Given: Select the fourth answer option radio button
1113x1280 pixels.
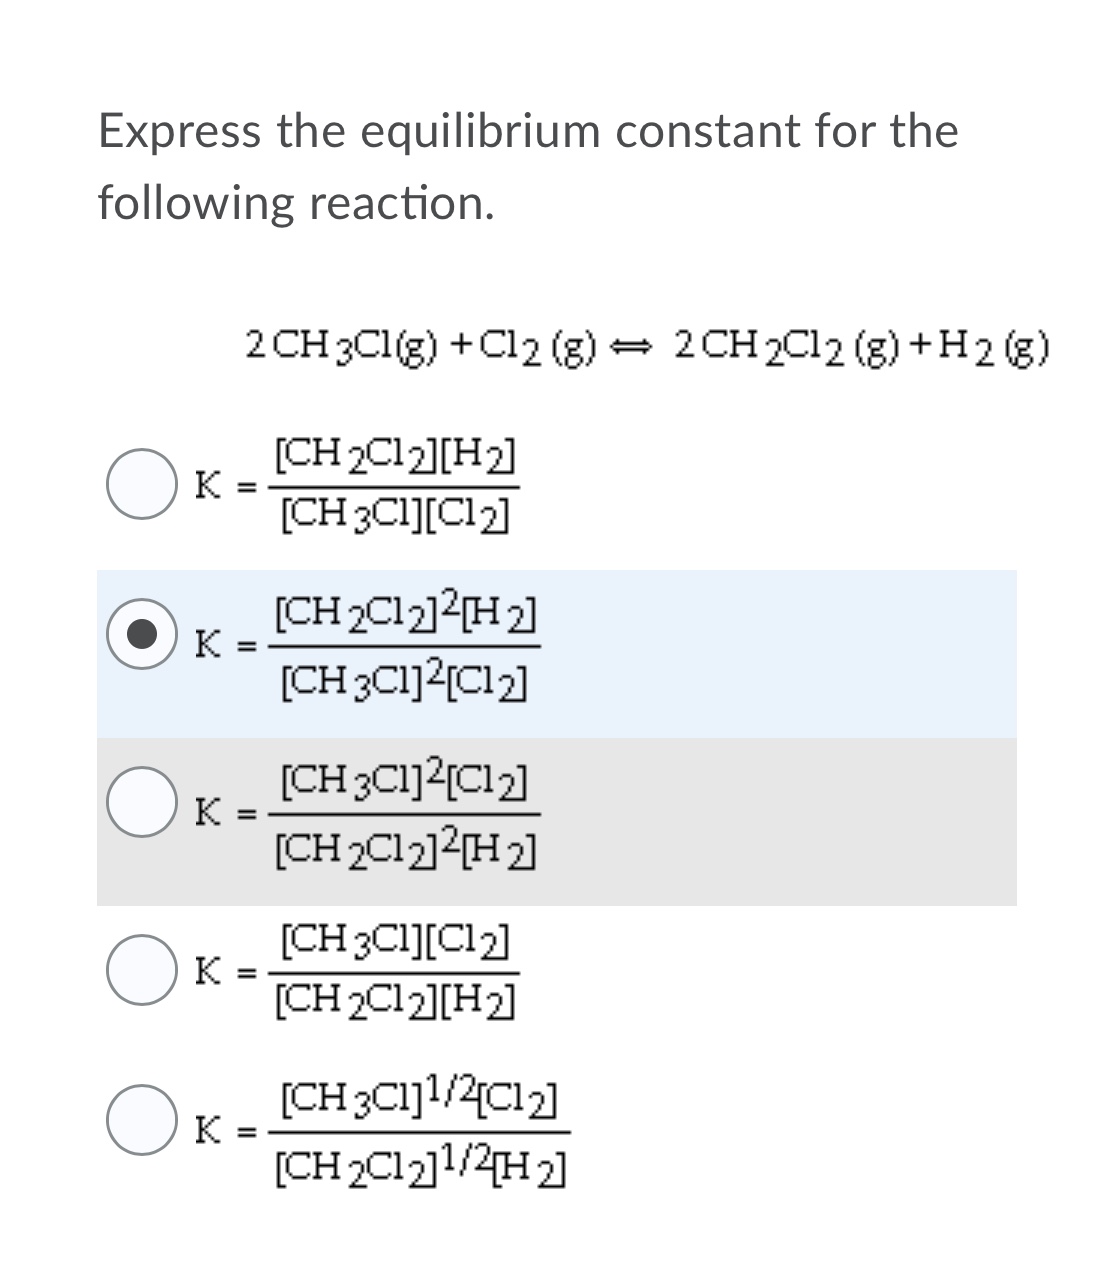Looking at the screenshot, I should click(x=143, y=968).
